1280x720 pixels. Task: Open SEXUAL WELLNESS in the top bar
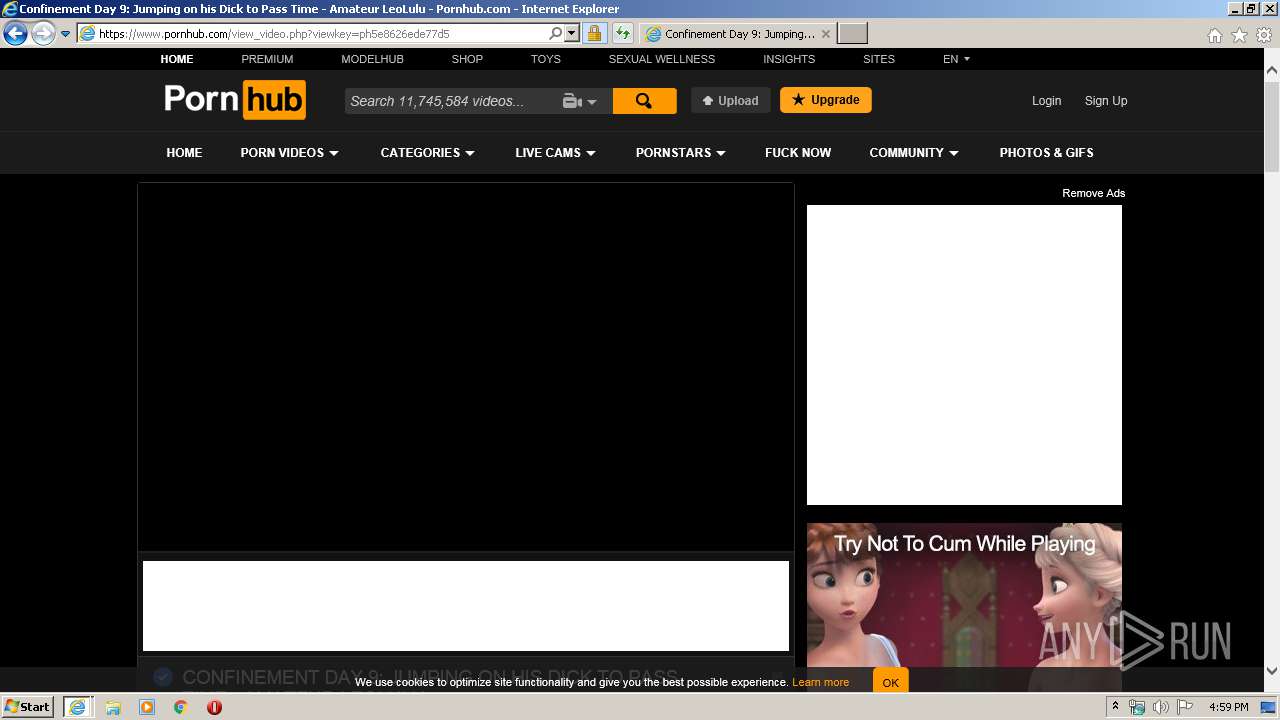(662, 59)
